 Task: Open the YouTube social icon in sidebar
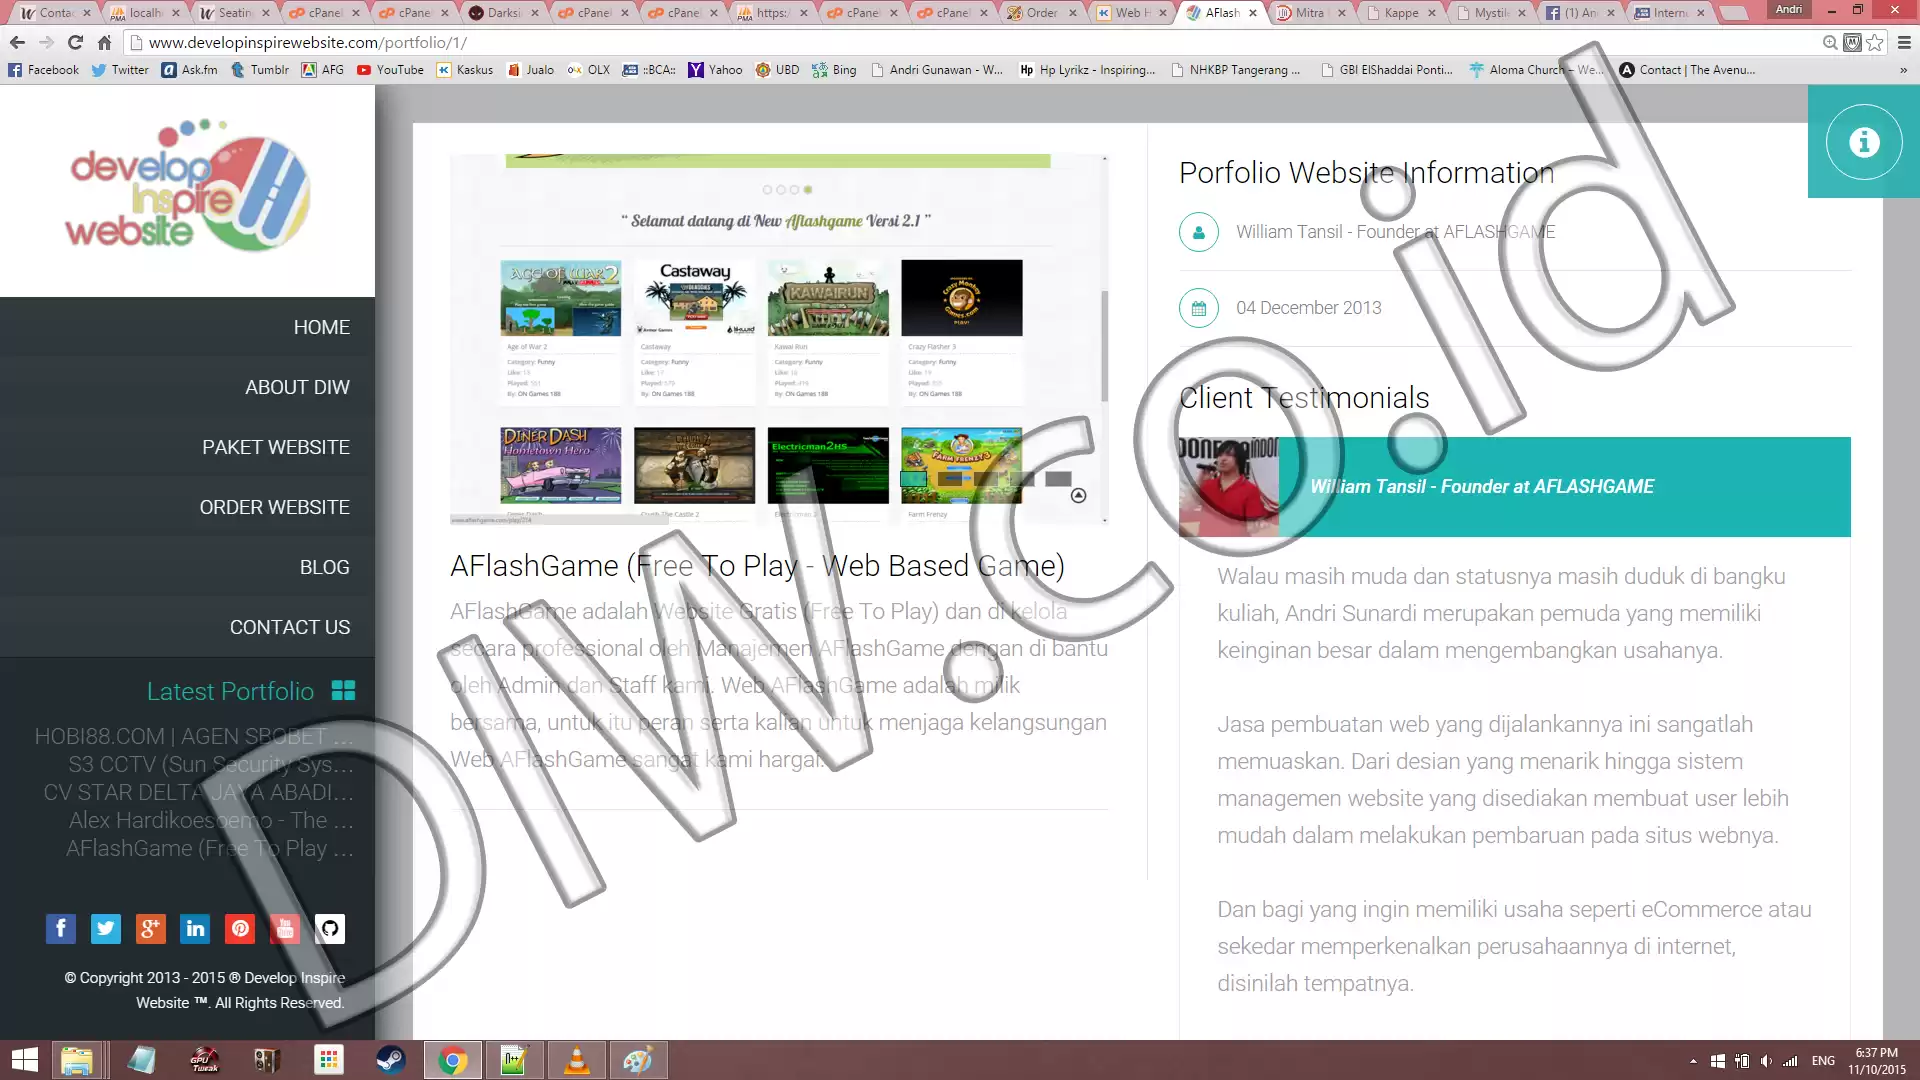(285, 929)
